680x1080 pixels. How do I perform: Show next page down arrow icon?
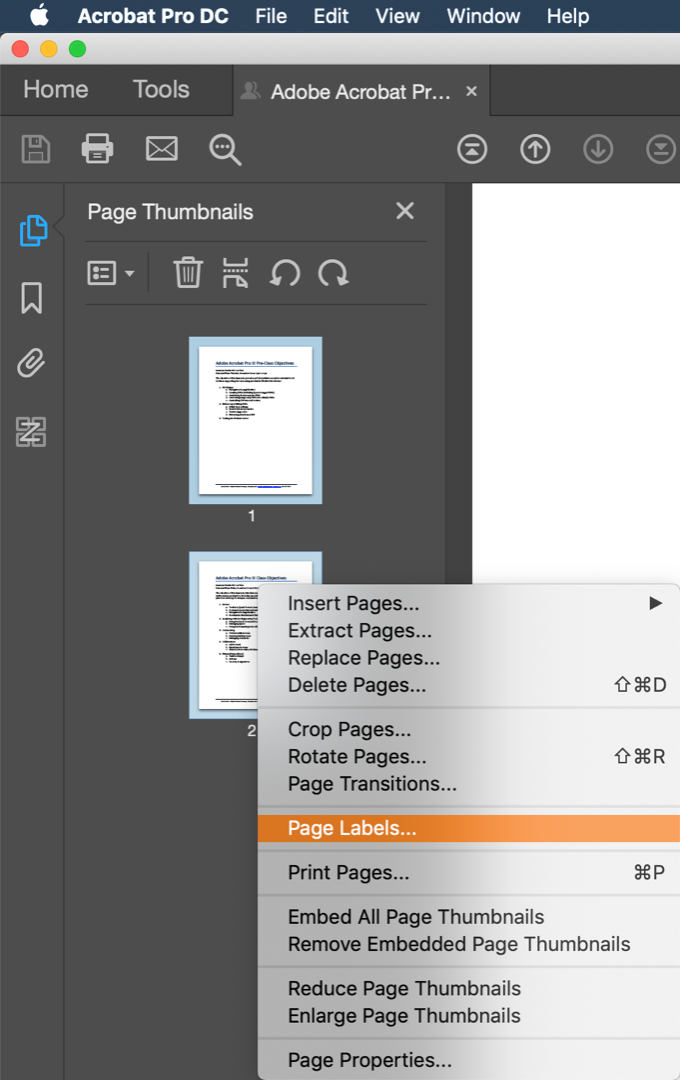click(x=598, y=149)
